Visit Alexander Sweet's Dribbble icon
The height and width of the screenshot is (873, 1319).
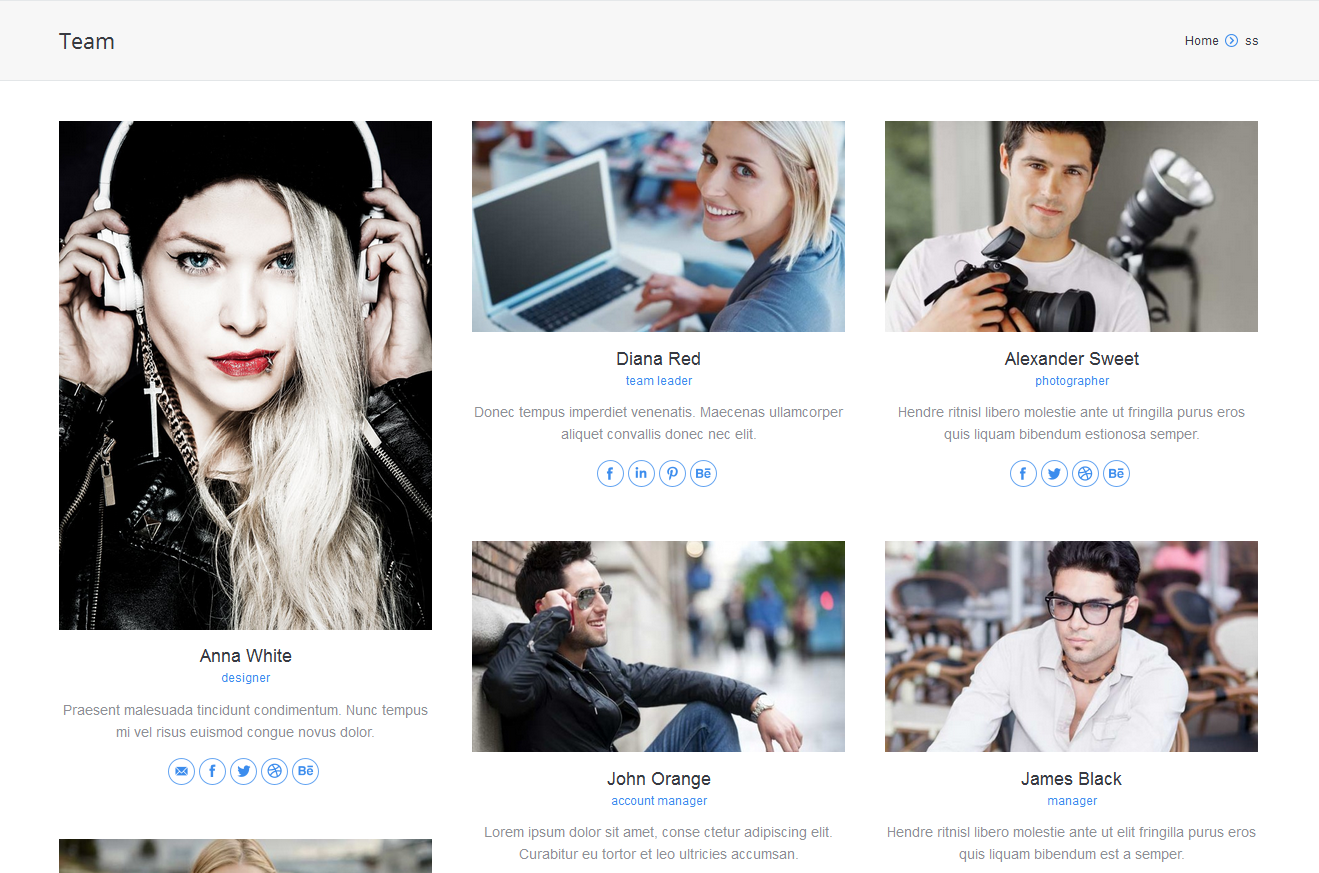pyautogui.click(x=1085, y=474)
